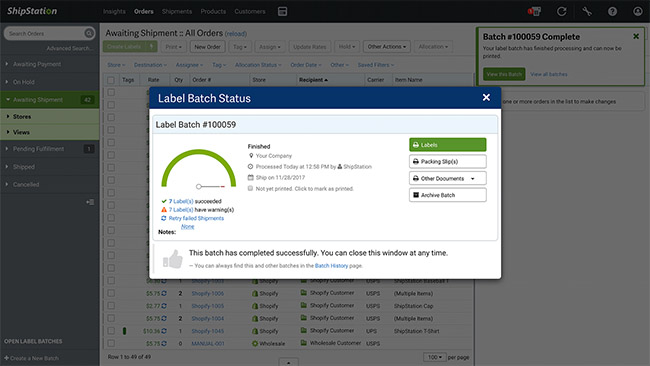Click the green Labels print button

pos(448,145)
